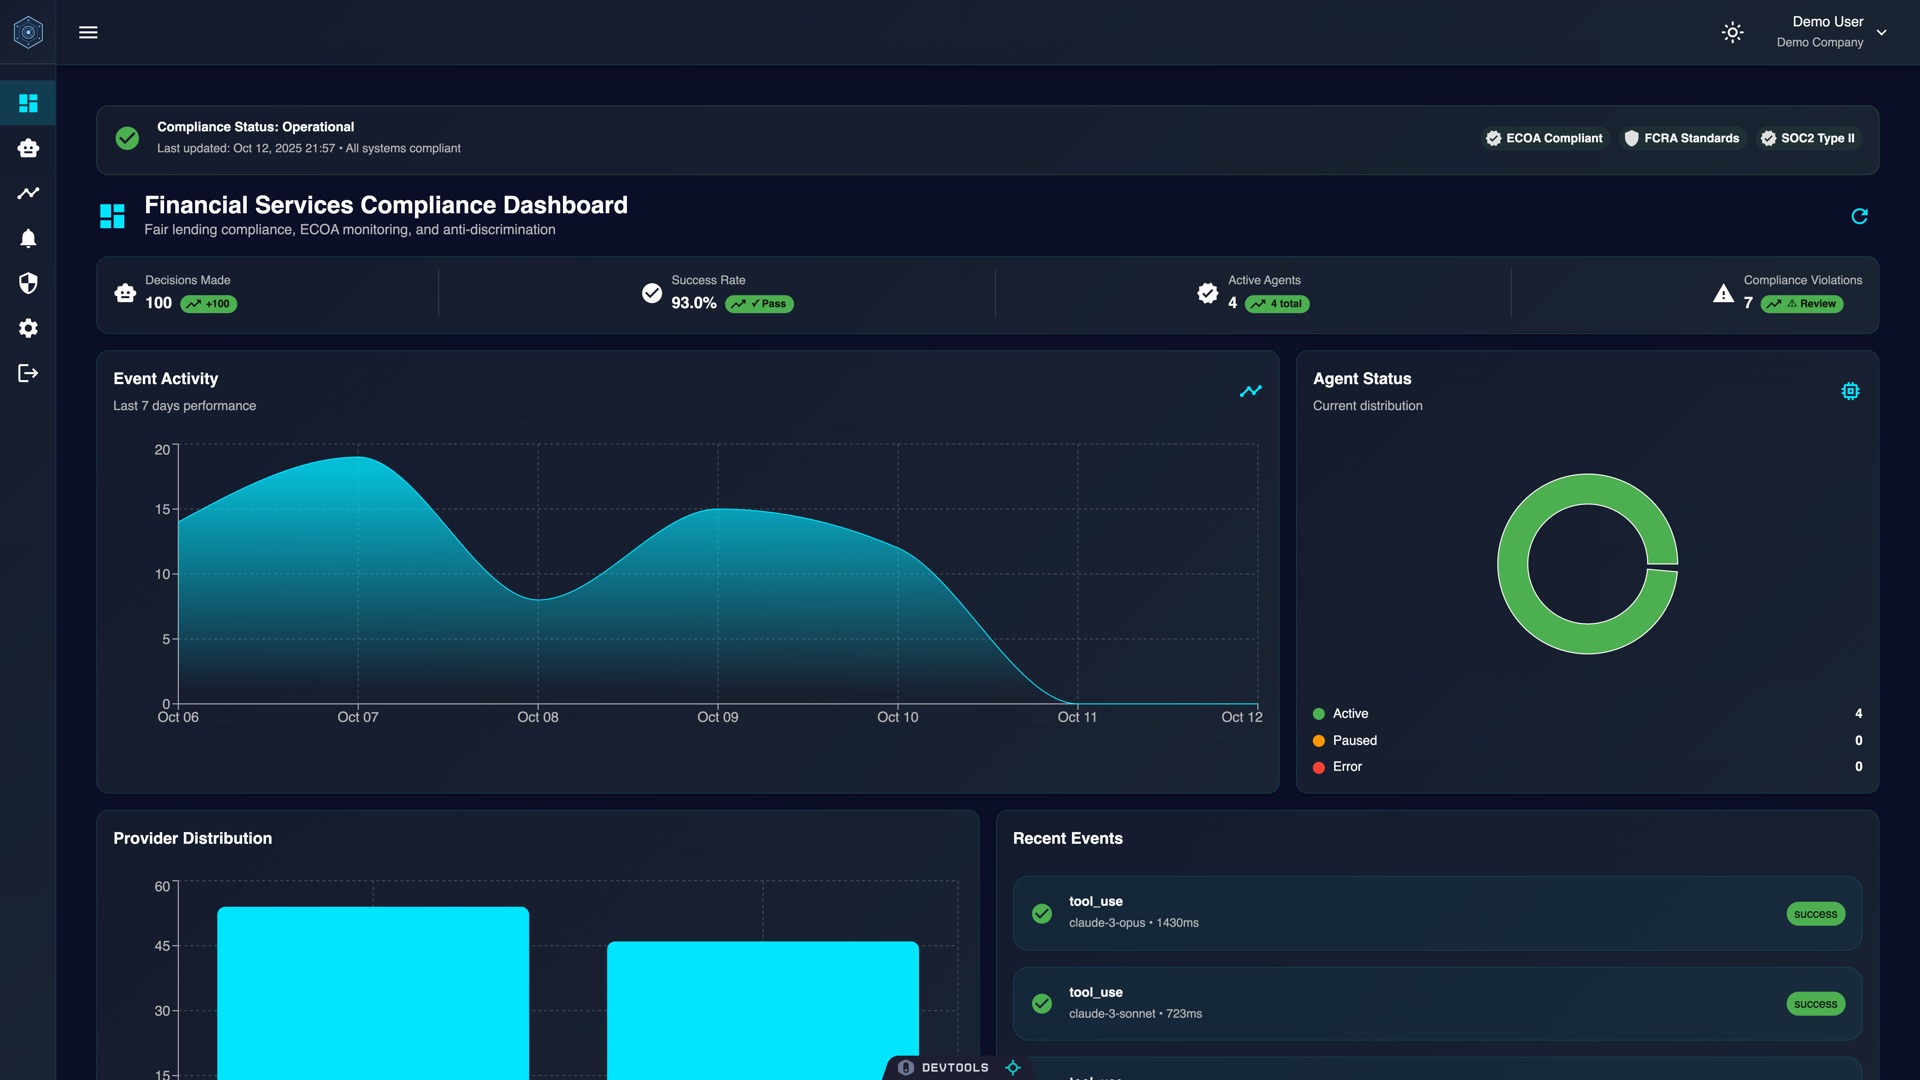
Task: Collapse the sidebar via the menu icon
Action: tap(88, 31)
